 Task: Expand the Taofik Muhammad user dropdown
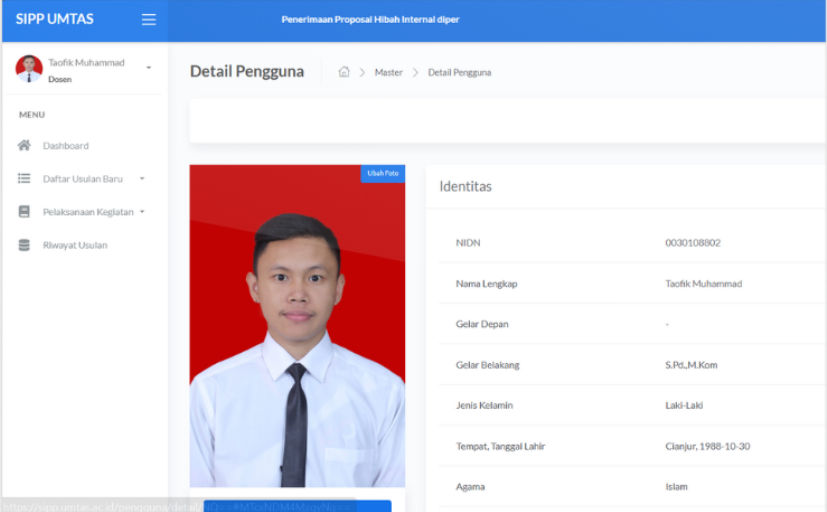149,67
